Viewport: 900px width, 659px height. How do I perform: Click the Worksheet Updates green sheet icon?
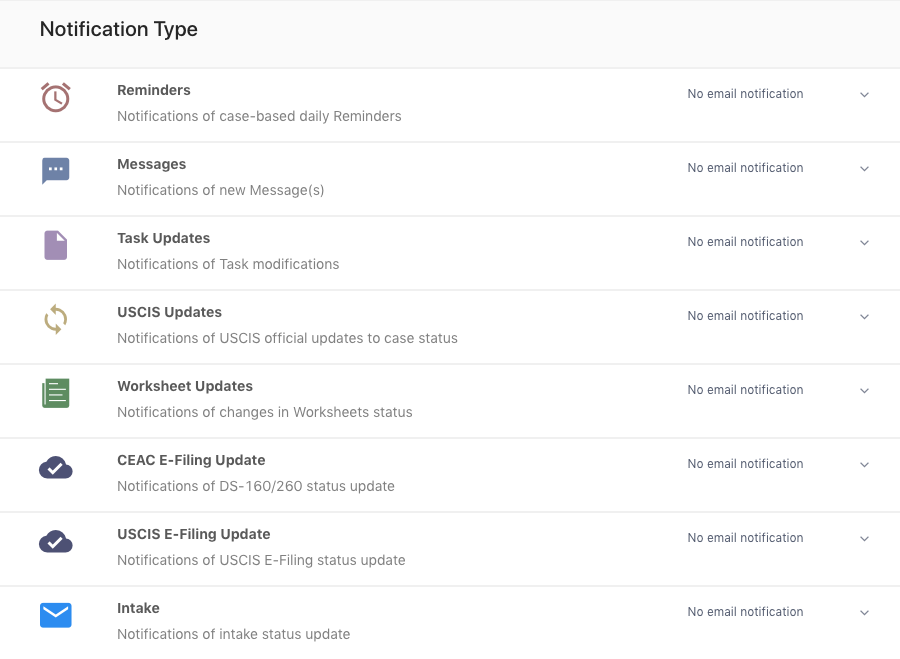pos(56,393)
